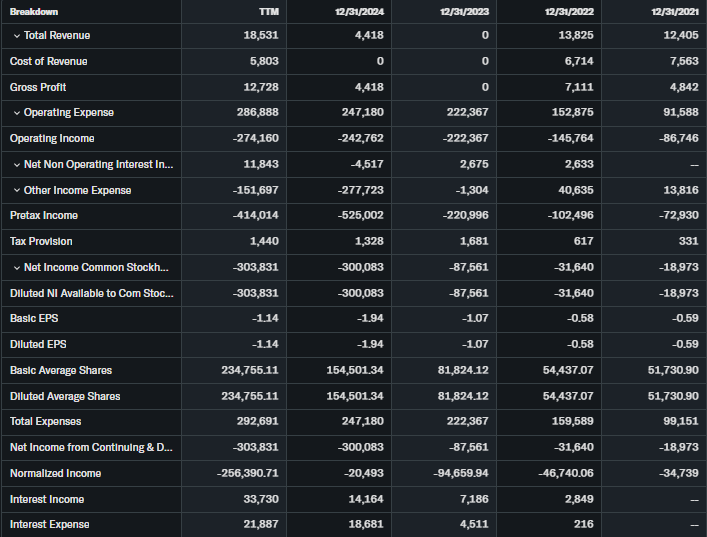Select the Basic EPS row label
The width and height of the screenshot is (707, 537).
34,319
